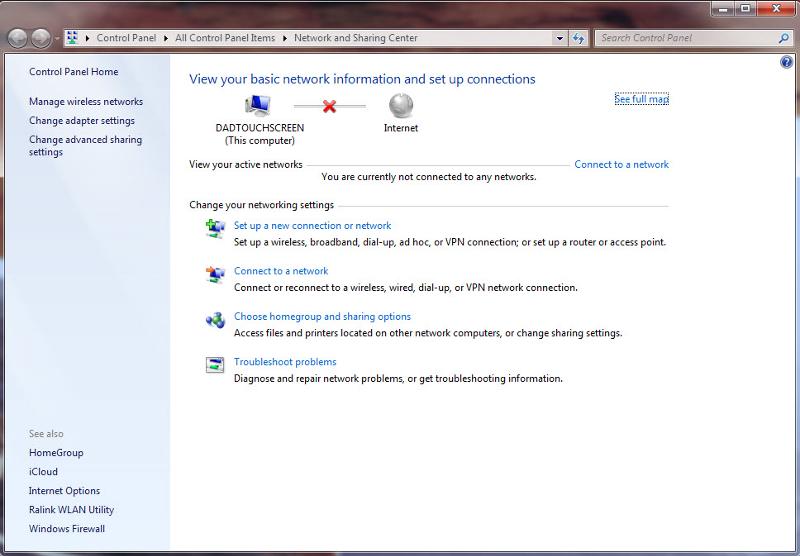Click the Forward navigation arrow button
The height and width of the screenshot is (556, 800).
tap(40, 38)
